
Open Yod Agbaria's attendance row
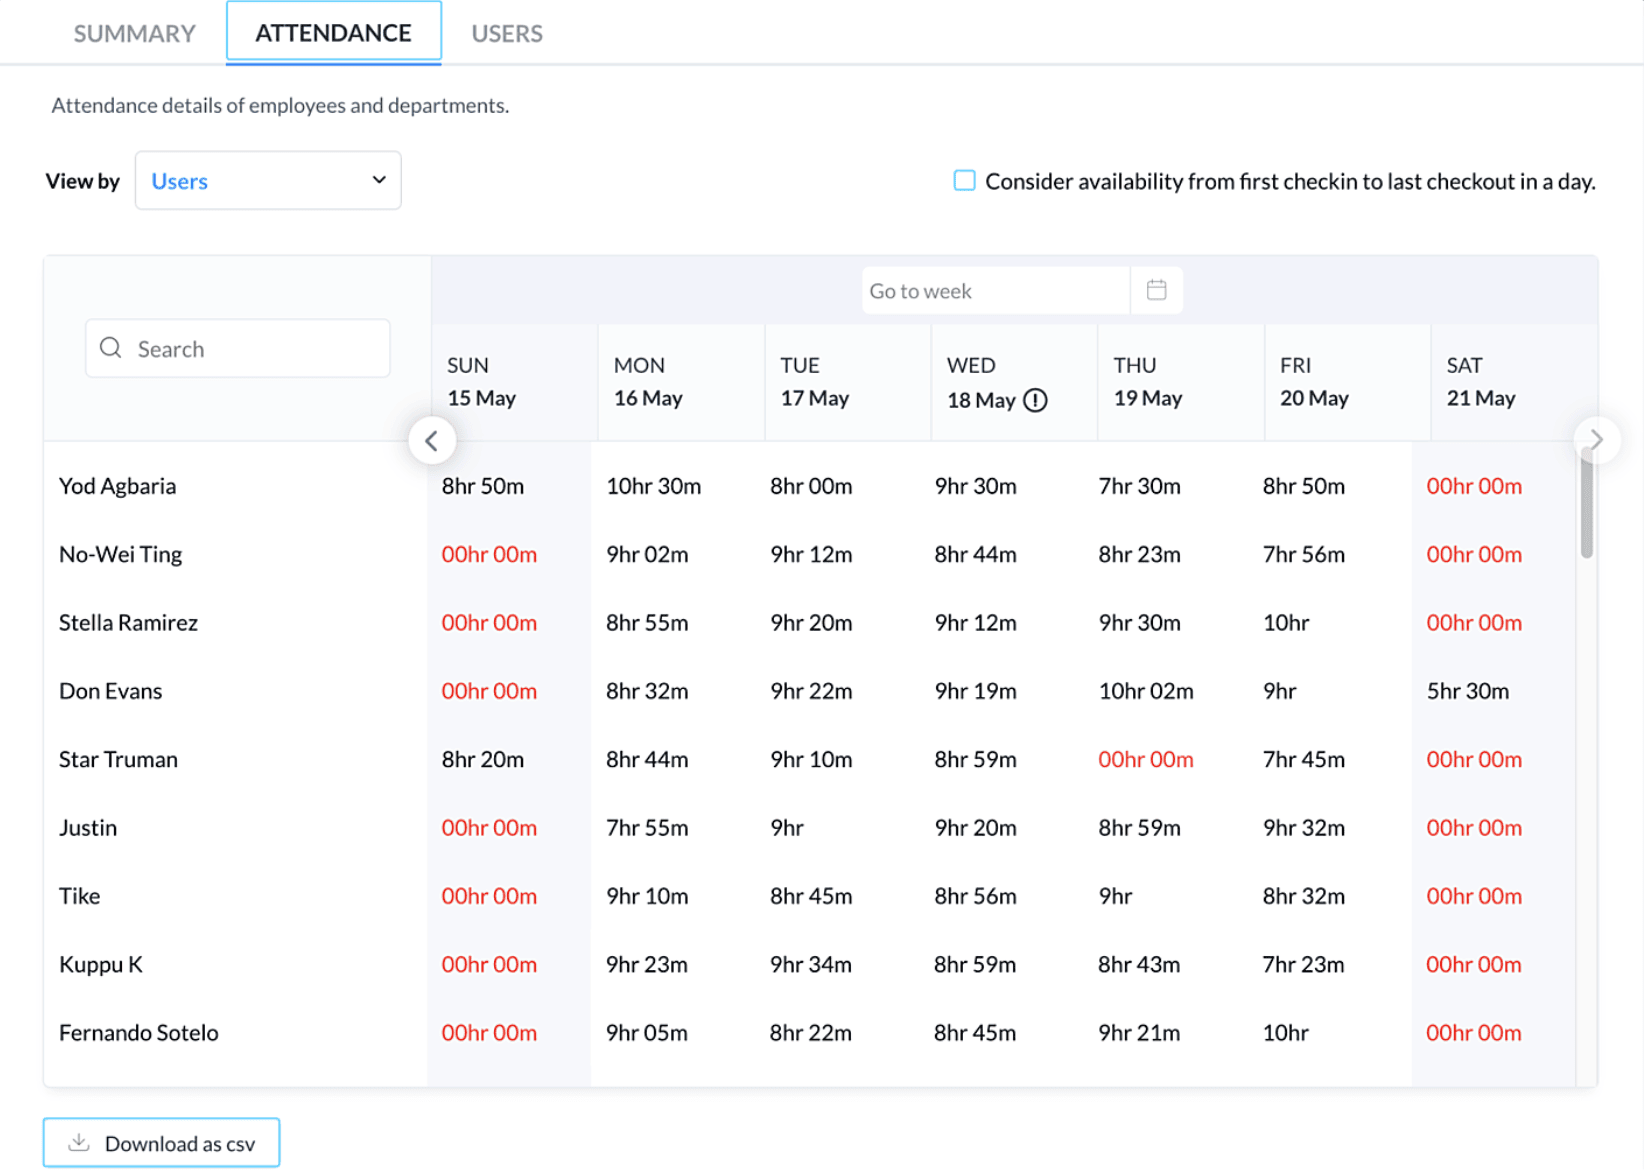(x=118, y=486)
